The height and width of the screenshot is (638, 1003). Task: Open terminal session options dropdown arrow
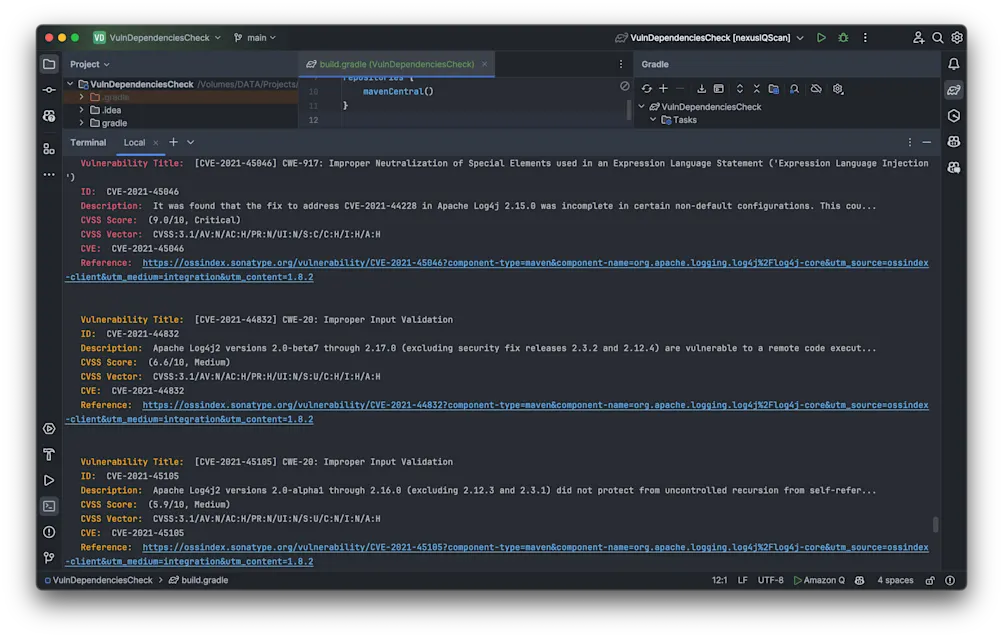tap(191, 142)
